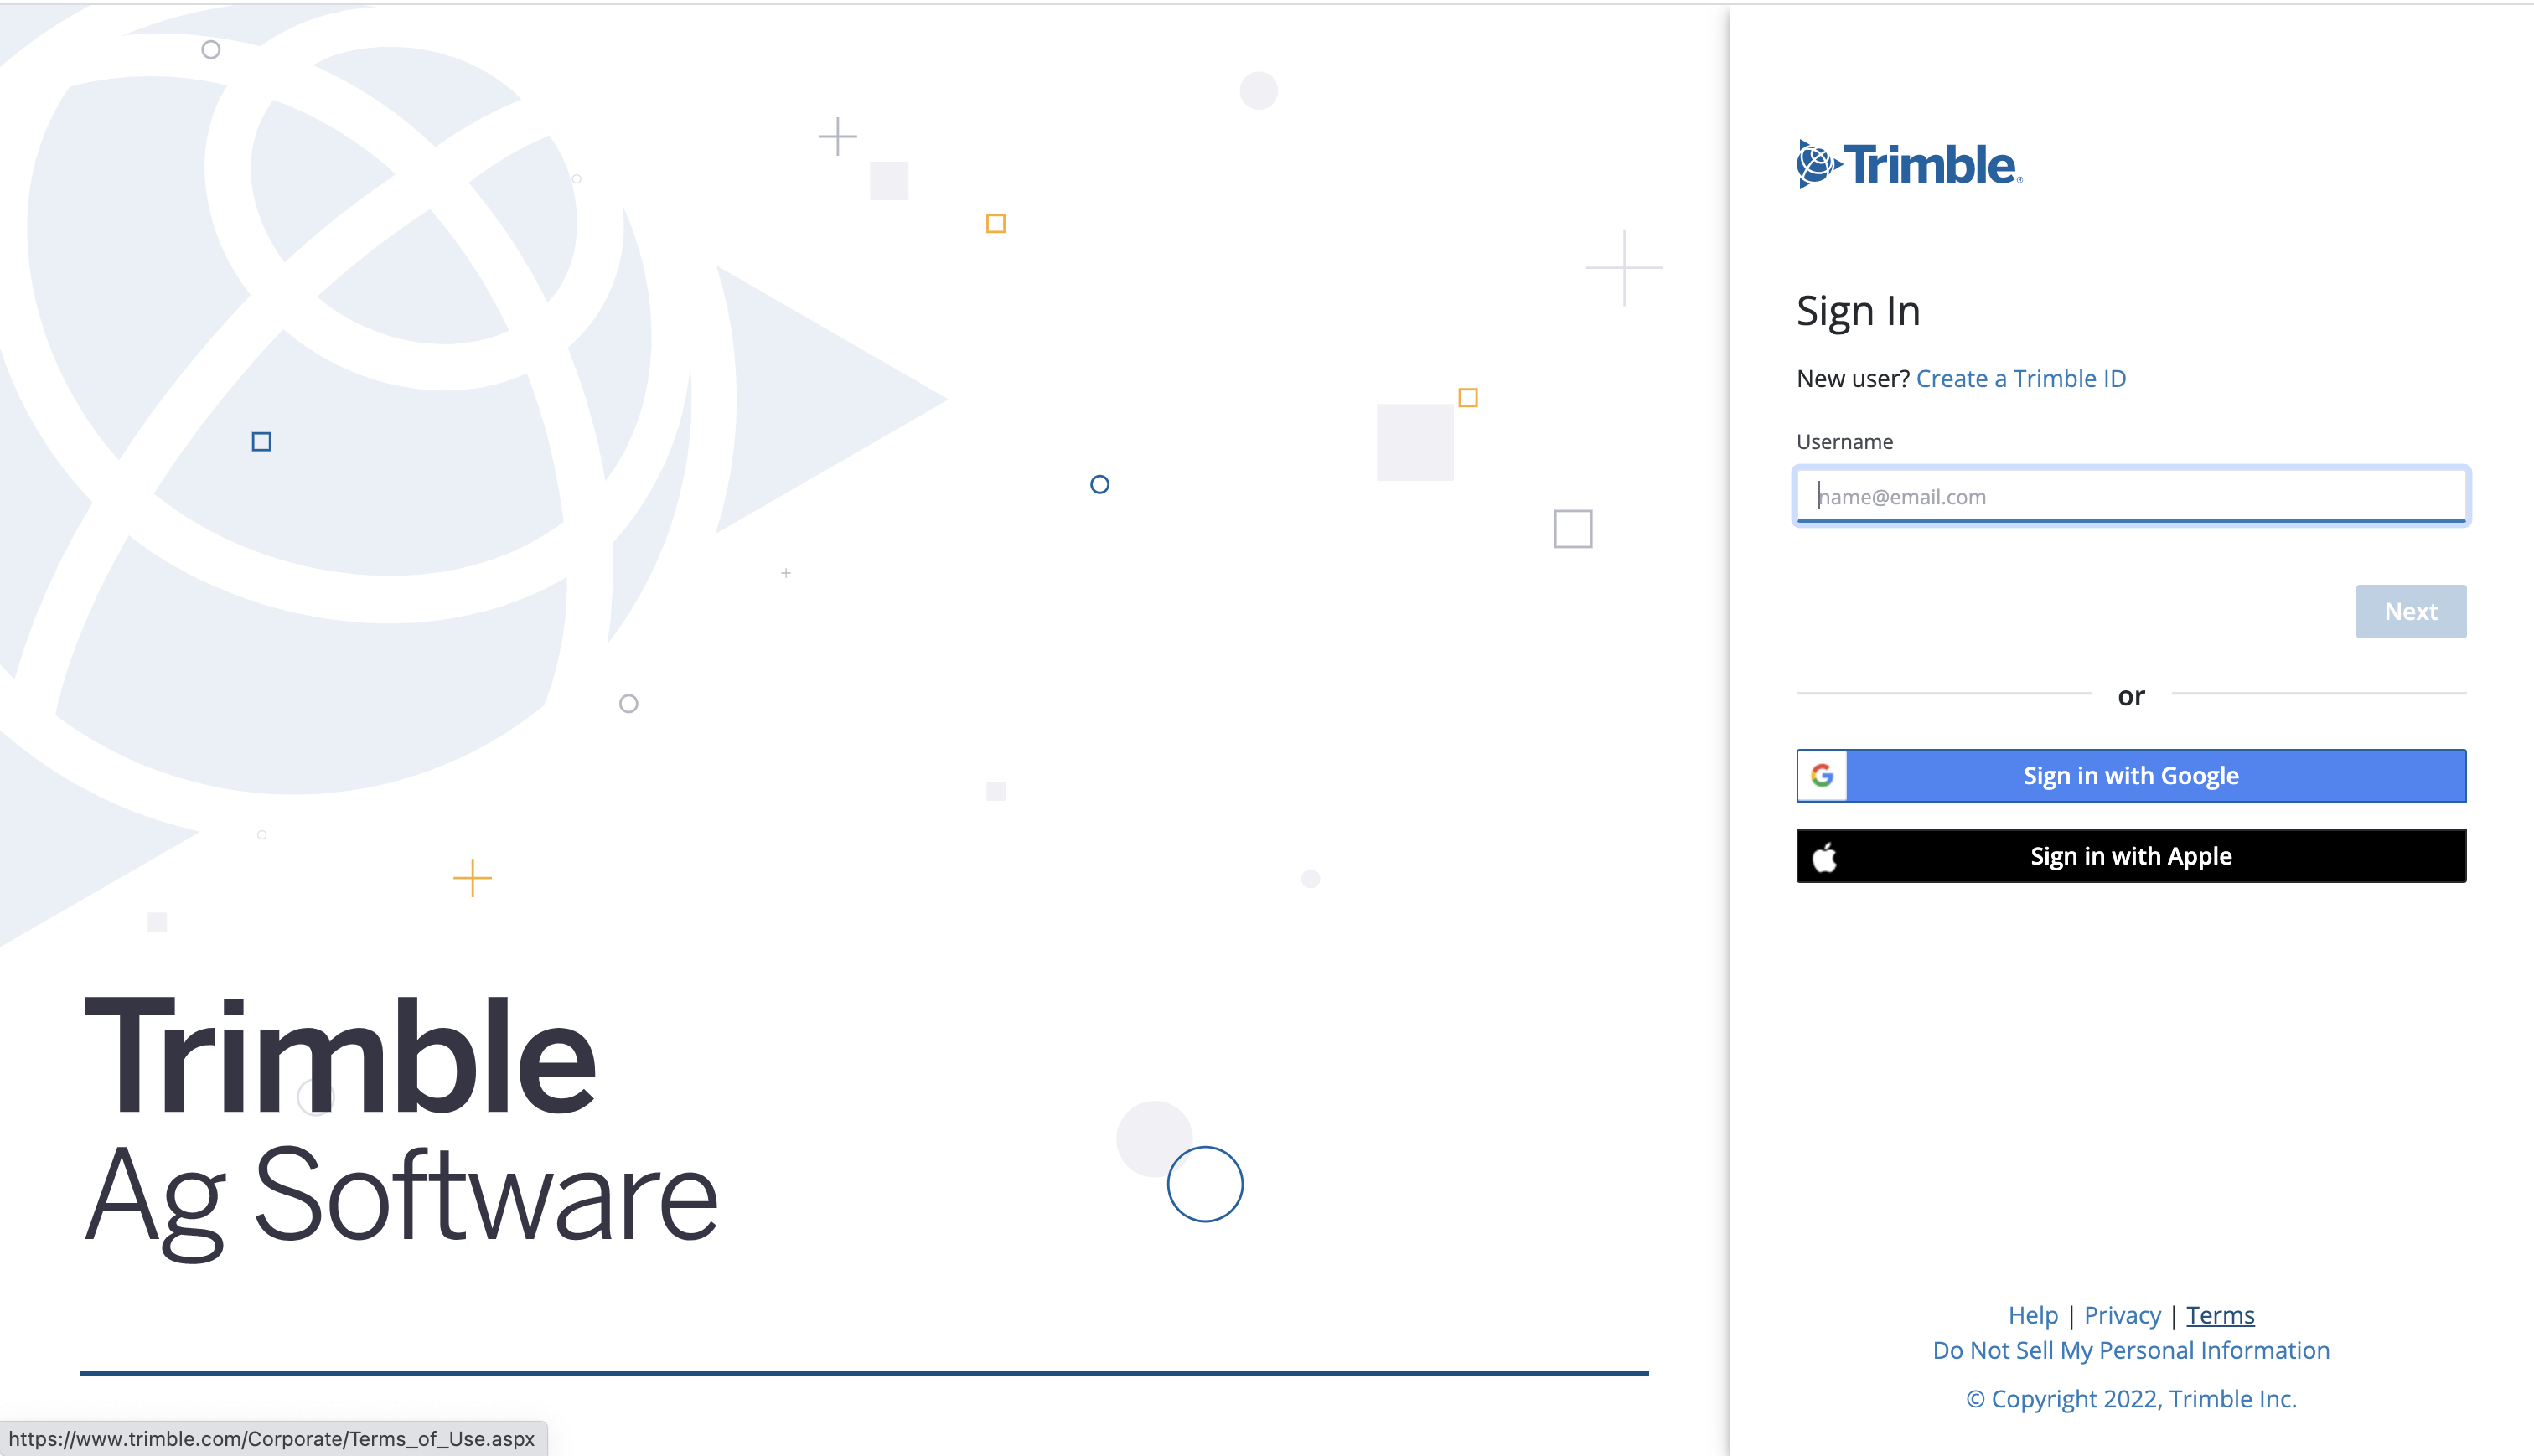Screen dimensions: 2534x1456
Task: Click the gray square decorative element right side
Action: [1571, 529]
